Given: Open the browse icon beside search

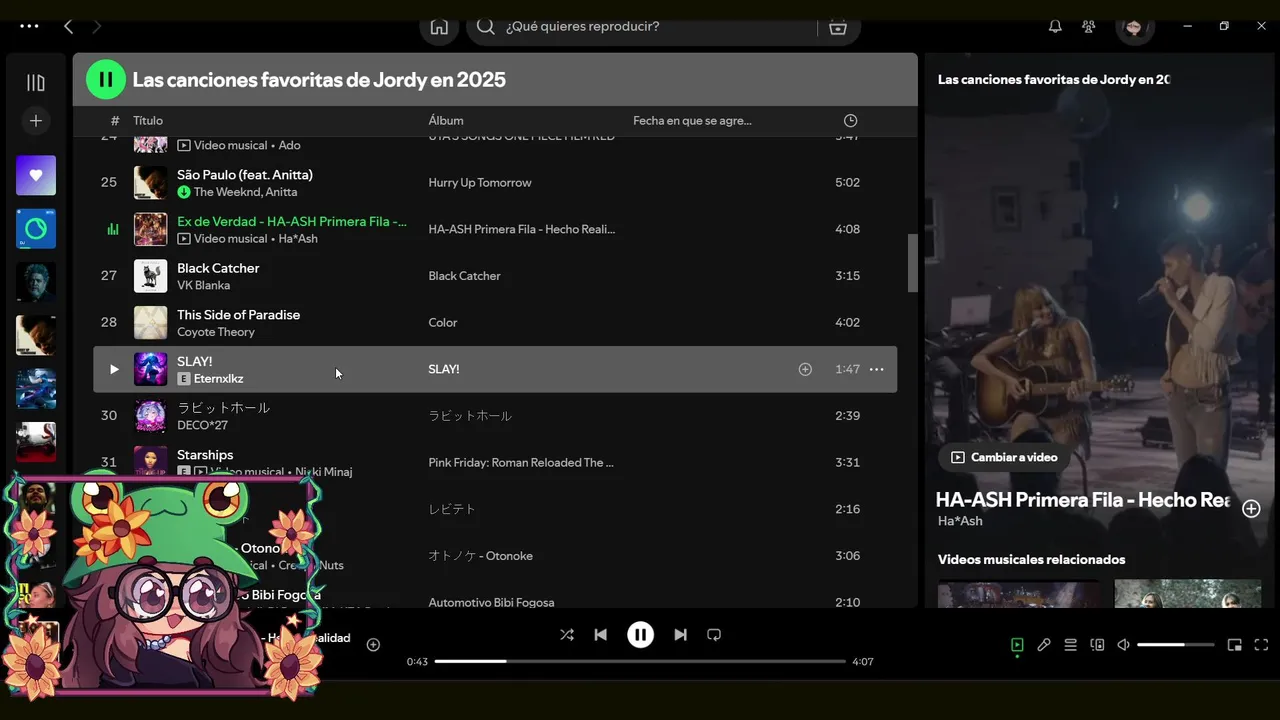Looking at the screenshot, I should [838, 27].
